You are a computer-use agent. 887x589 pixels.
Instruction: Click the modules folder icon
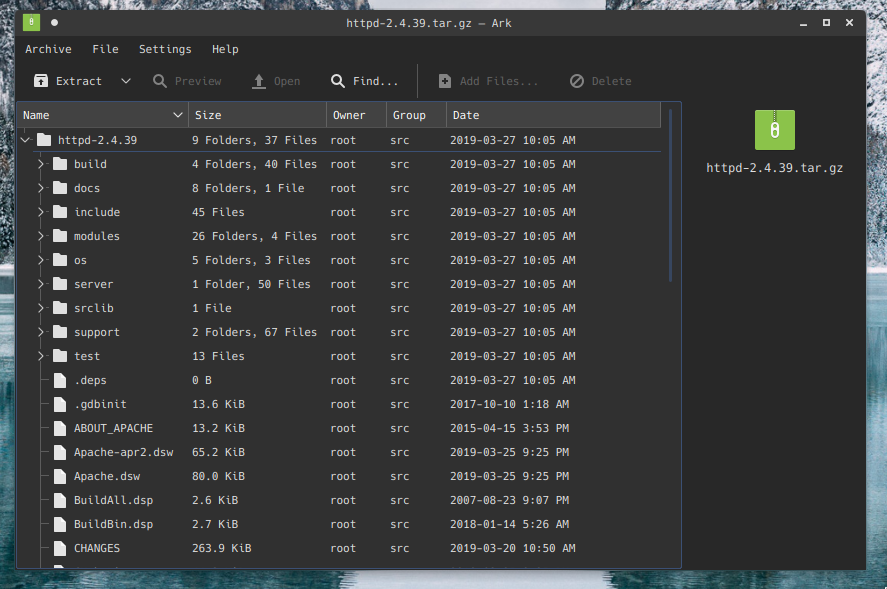60,236
